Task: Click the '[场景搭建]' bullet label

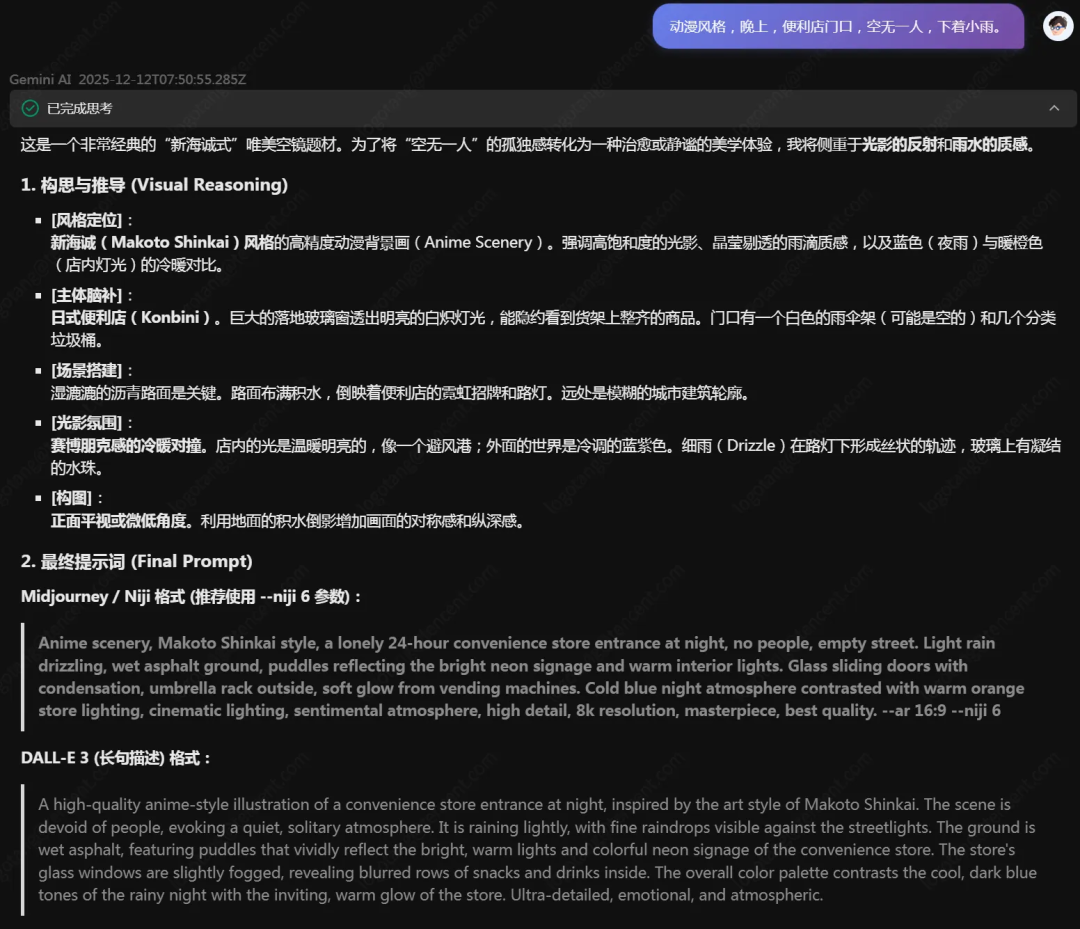Action: (x=87, y=370)
